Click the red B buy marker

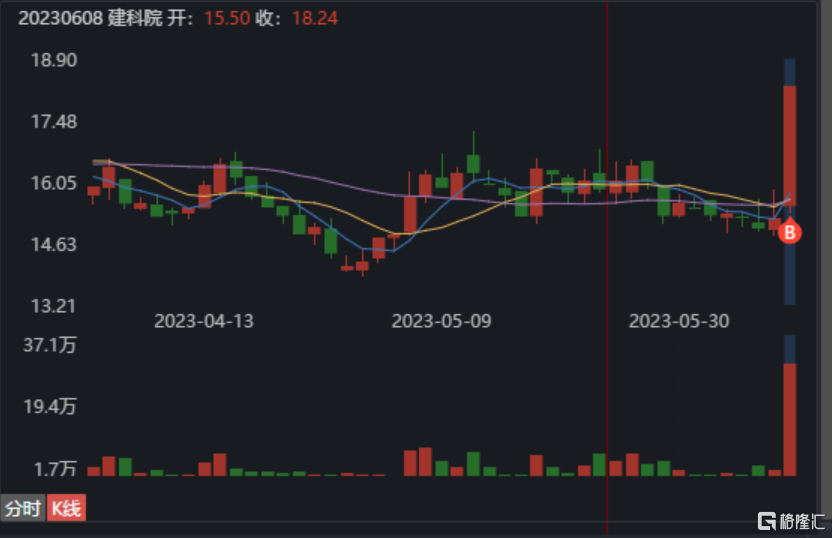790,232
